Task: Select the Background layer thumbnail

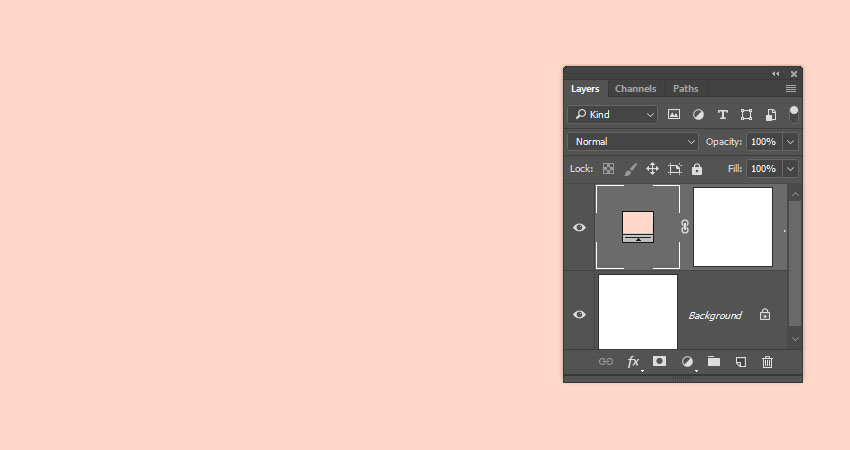Action: click(638, 312)
